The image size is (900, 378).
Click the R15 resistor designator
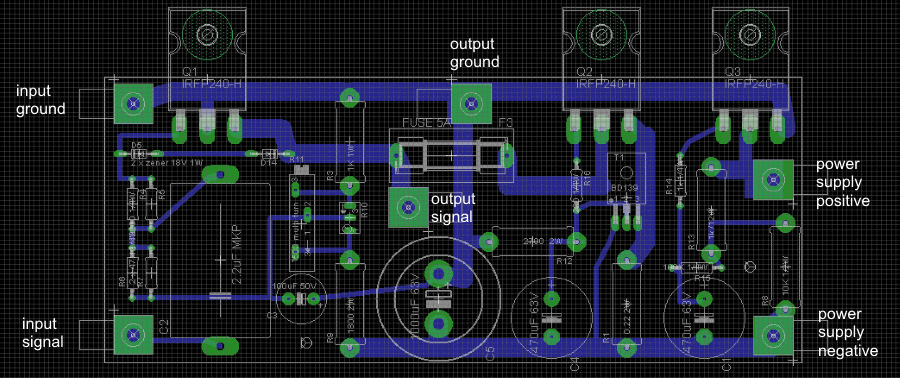[703, 278]
